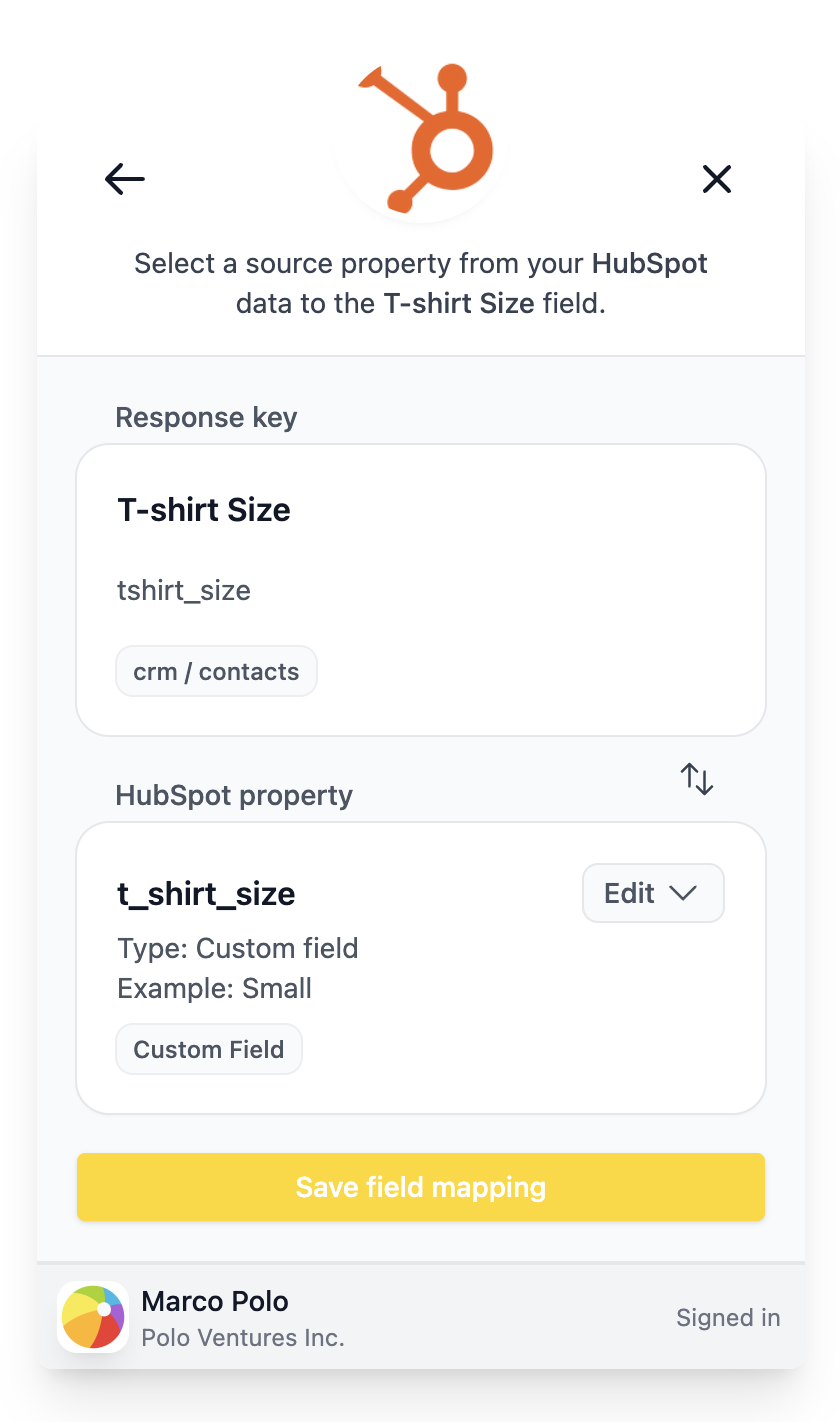The image size is (840, 1422).
Task: Click the Response key section label
Action: 207,417
